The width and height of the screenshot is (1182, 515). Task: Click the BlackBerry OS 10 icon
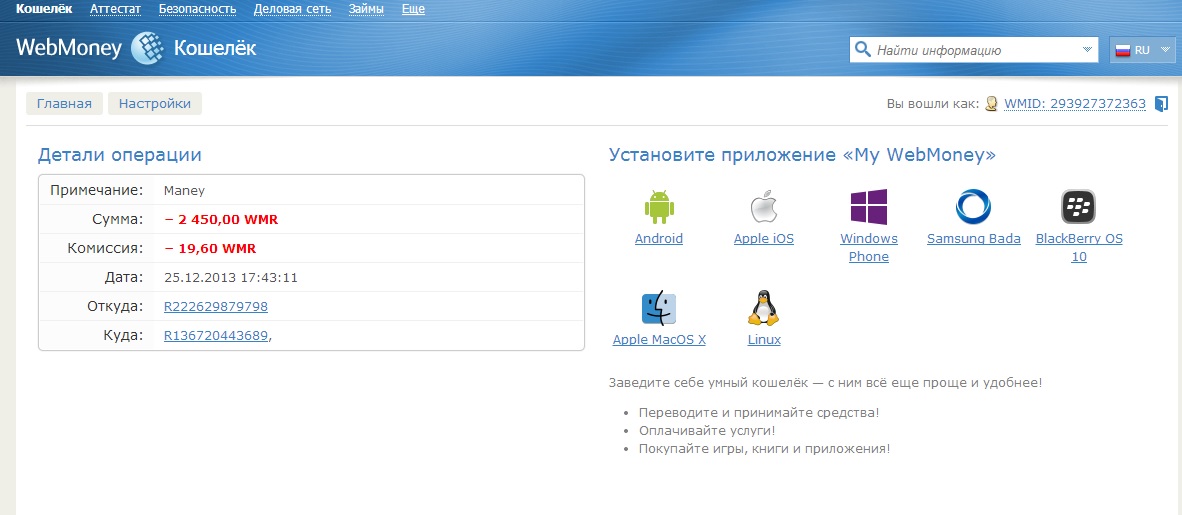(x=1079, y=207)
